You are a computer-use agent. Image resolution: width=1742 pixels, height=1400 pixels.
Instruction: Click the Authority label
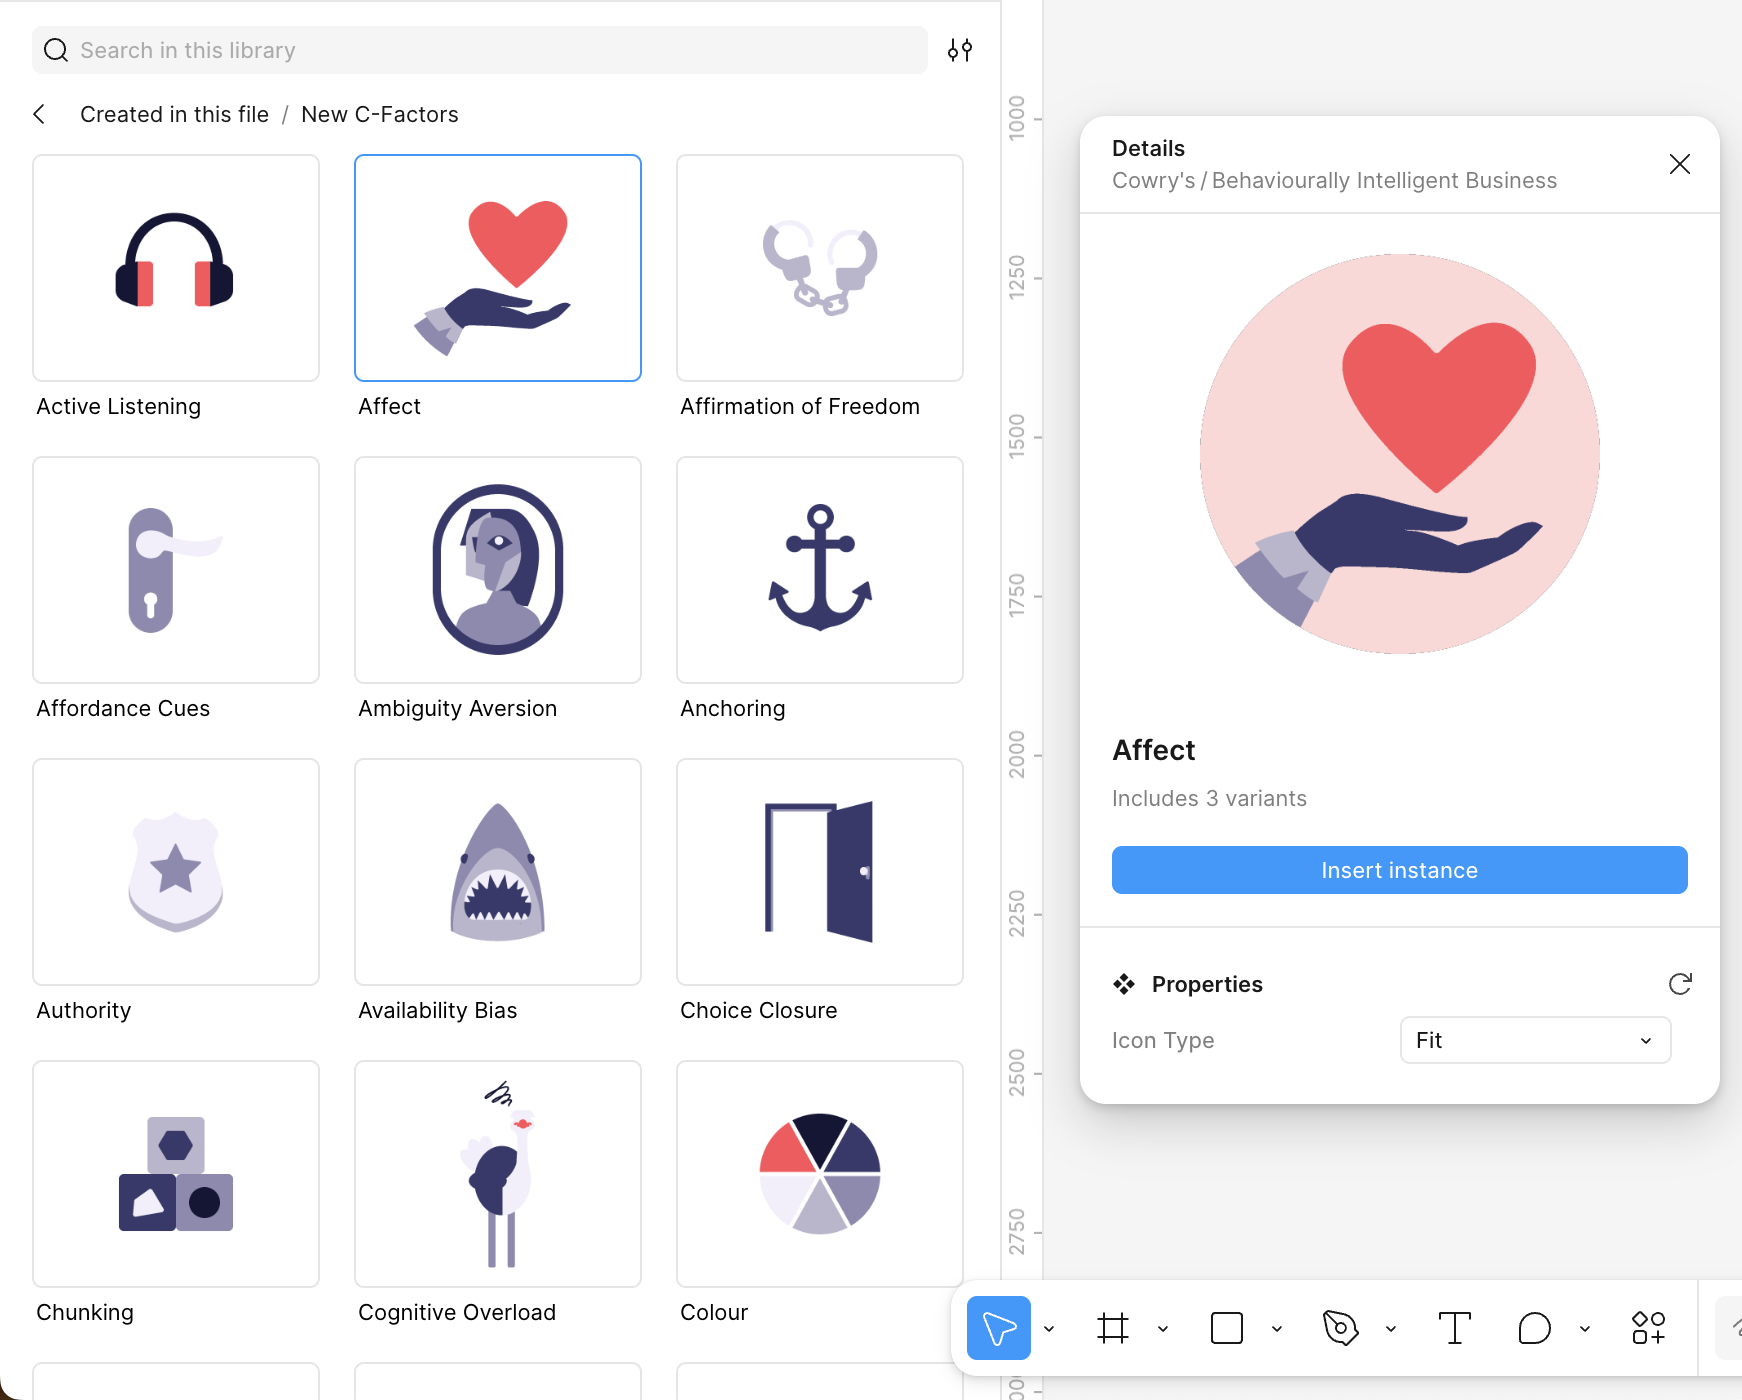tap(83, 1010)
